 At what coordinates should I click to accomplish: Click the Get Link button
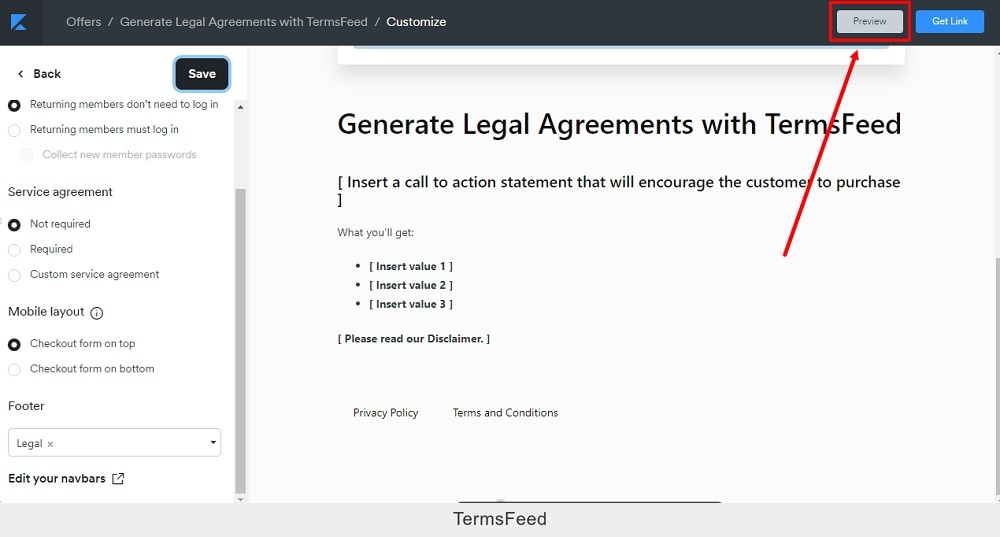click(950, 21)
